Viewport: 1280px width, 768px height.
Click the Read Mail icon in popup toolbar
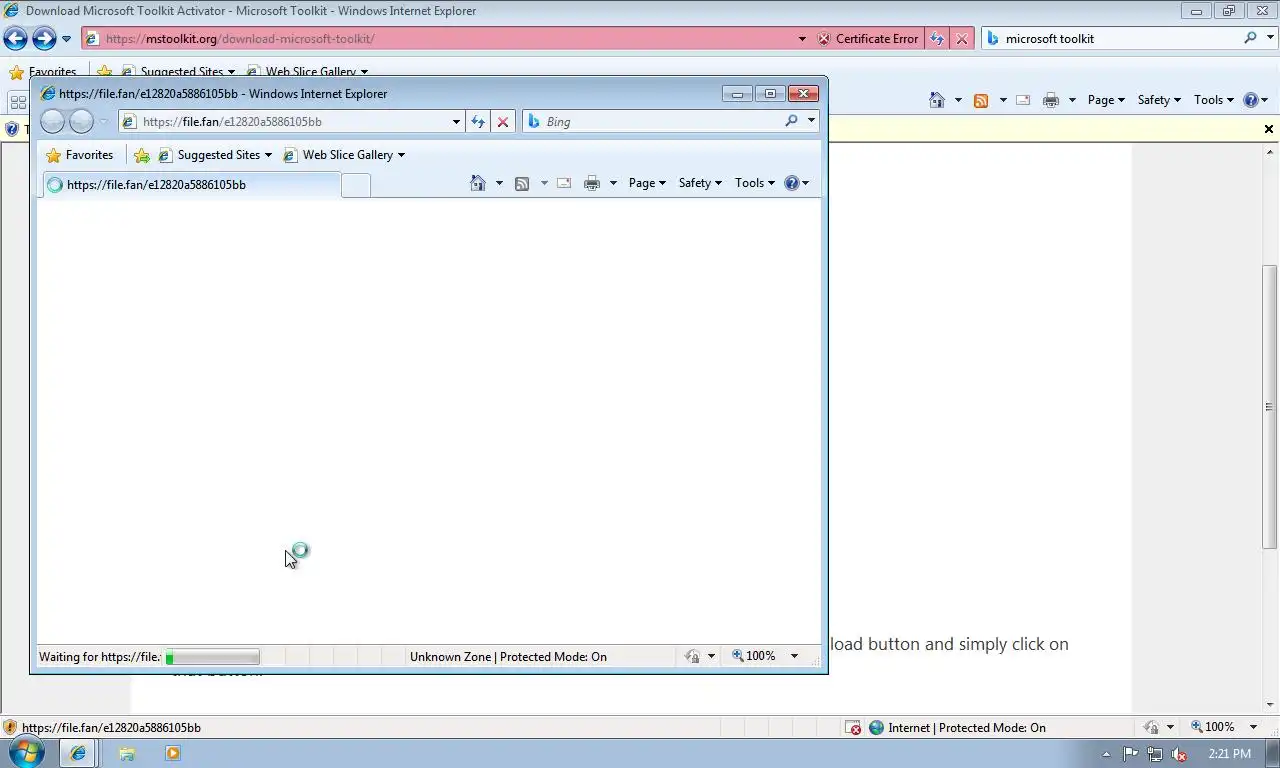[x=564, y=183]
